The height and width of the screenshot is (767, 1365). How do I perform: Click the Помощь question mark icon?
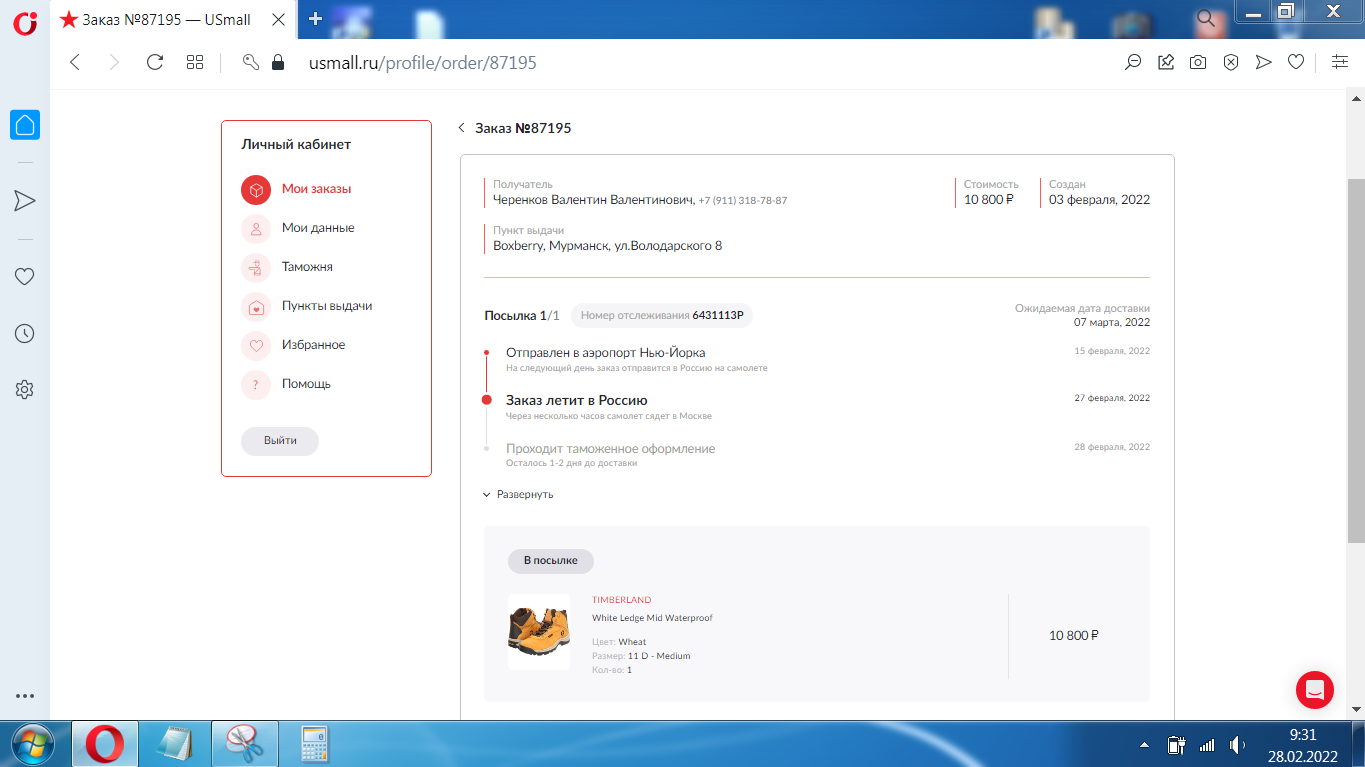tap(256, 384)
